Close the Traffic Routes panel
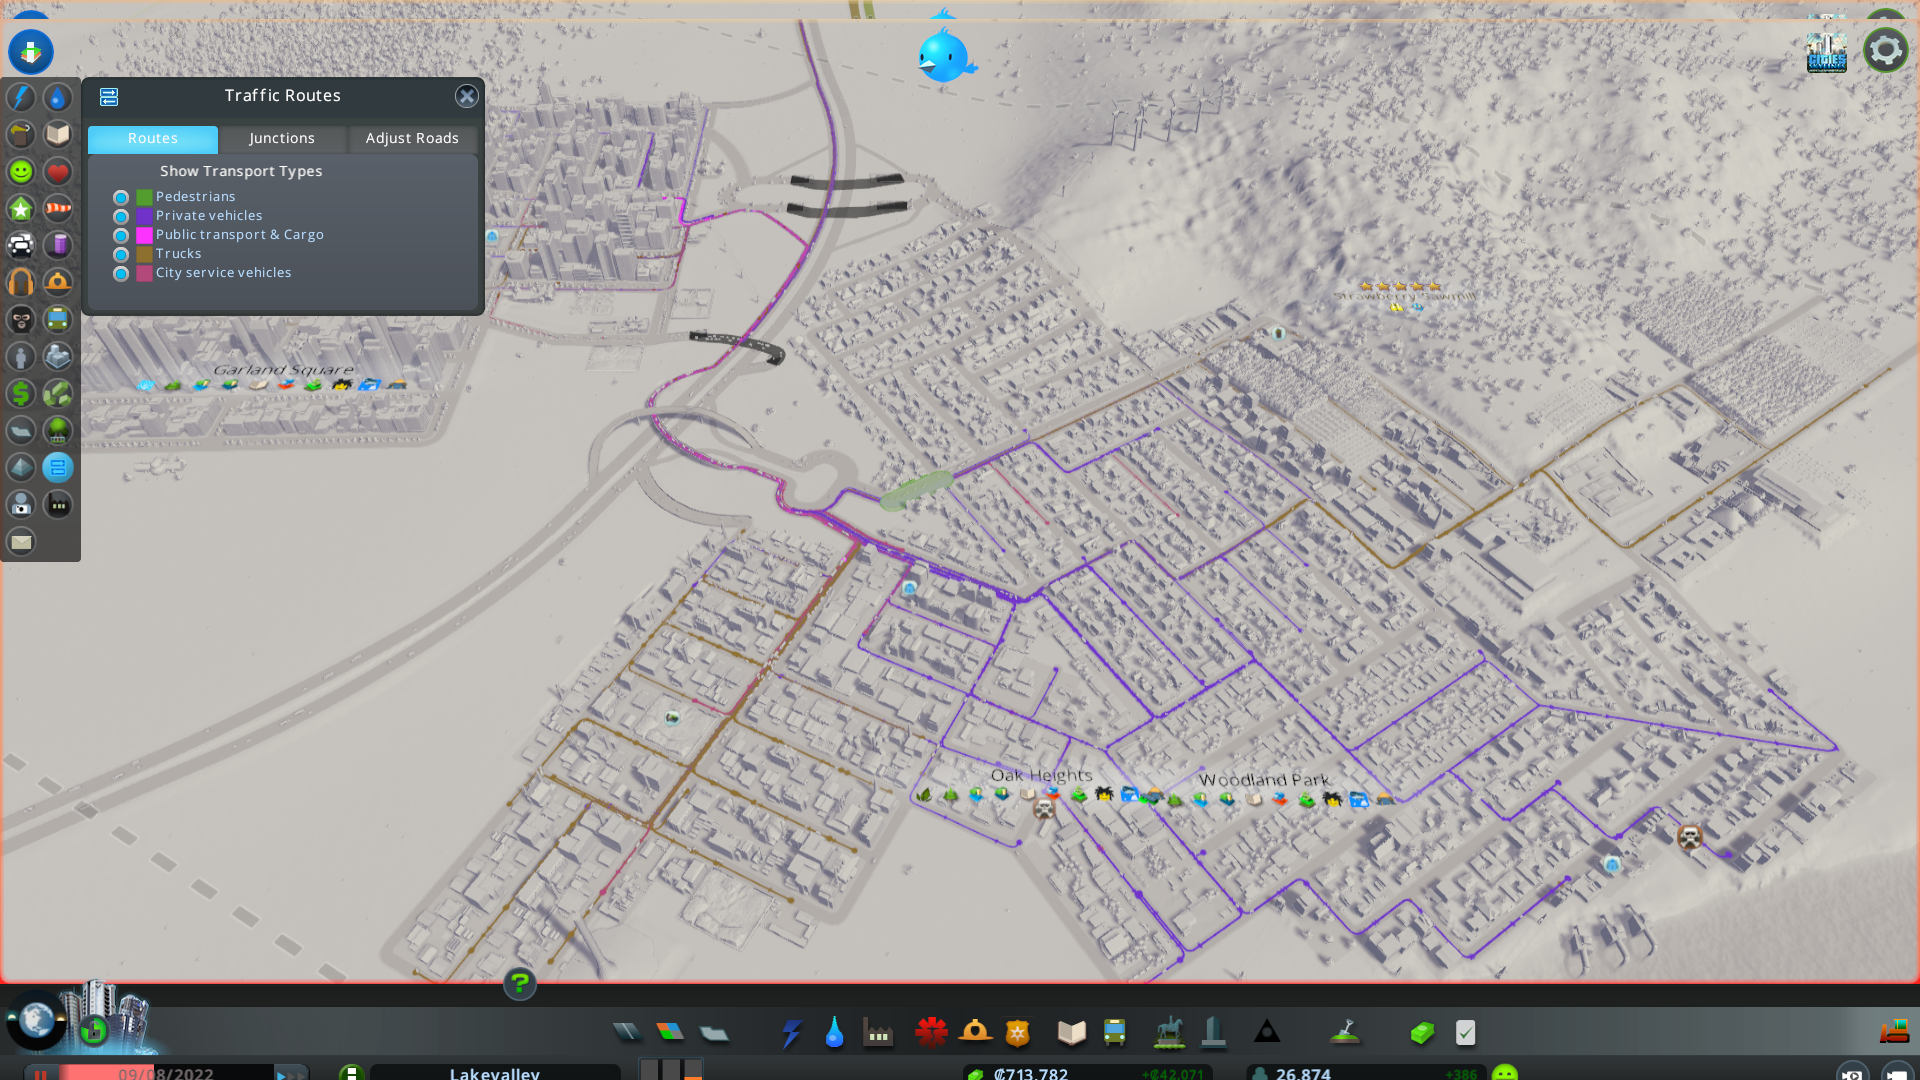 pyautogui.click(x=466, y=97)
